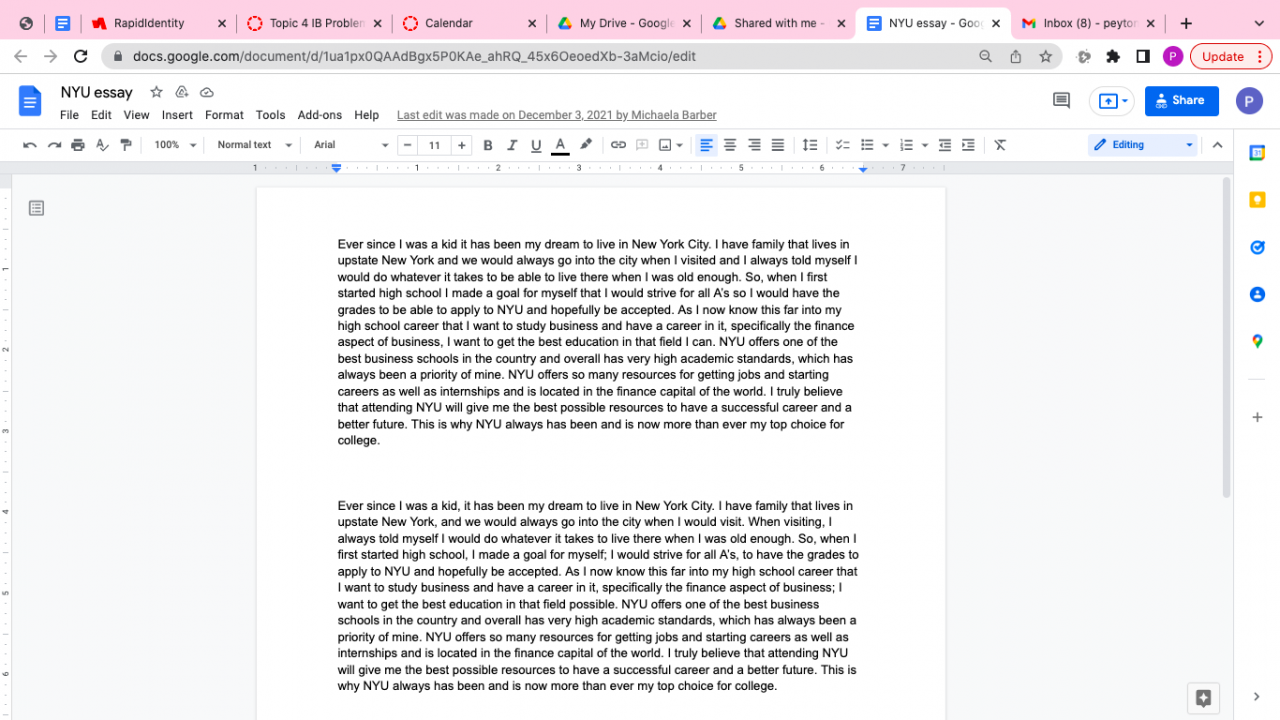The height and width of the screenshot is (720, 1280).
Task: Reload the page in Chrome
Action: click(81, 57)
